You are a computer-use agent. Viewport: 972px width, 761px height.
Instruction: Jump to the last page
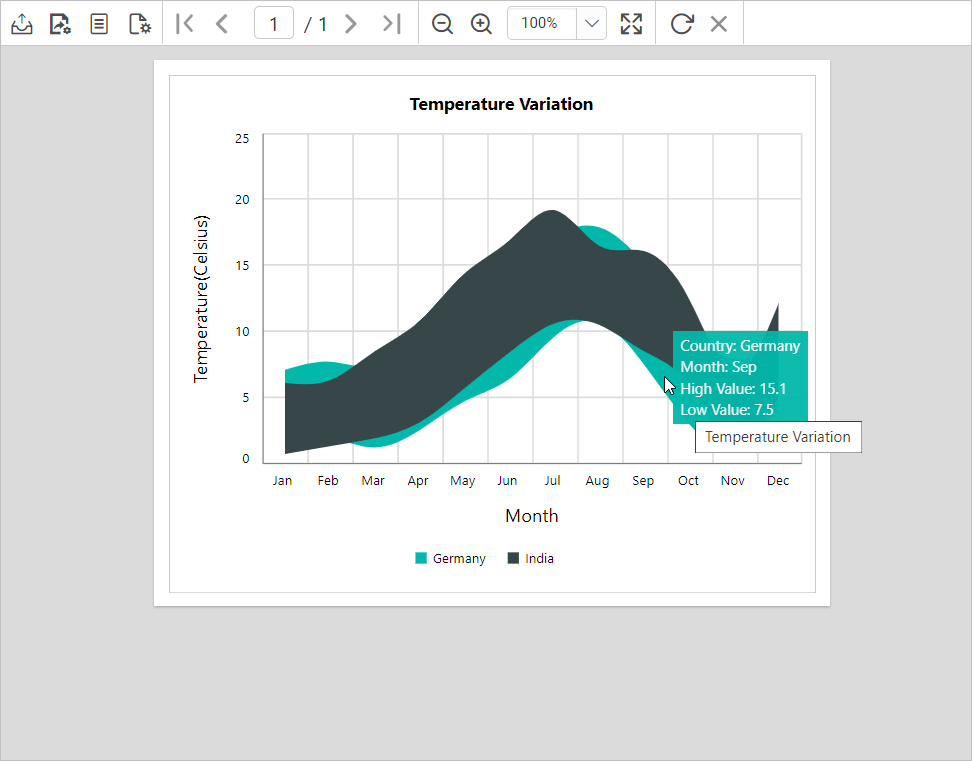point(391,24)
